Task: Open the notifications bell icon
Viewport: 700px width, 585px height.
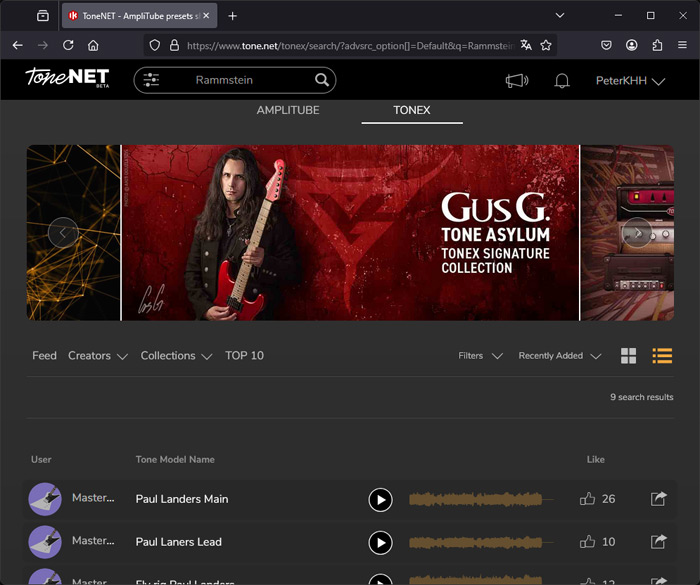Action: pos(562,81)
